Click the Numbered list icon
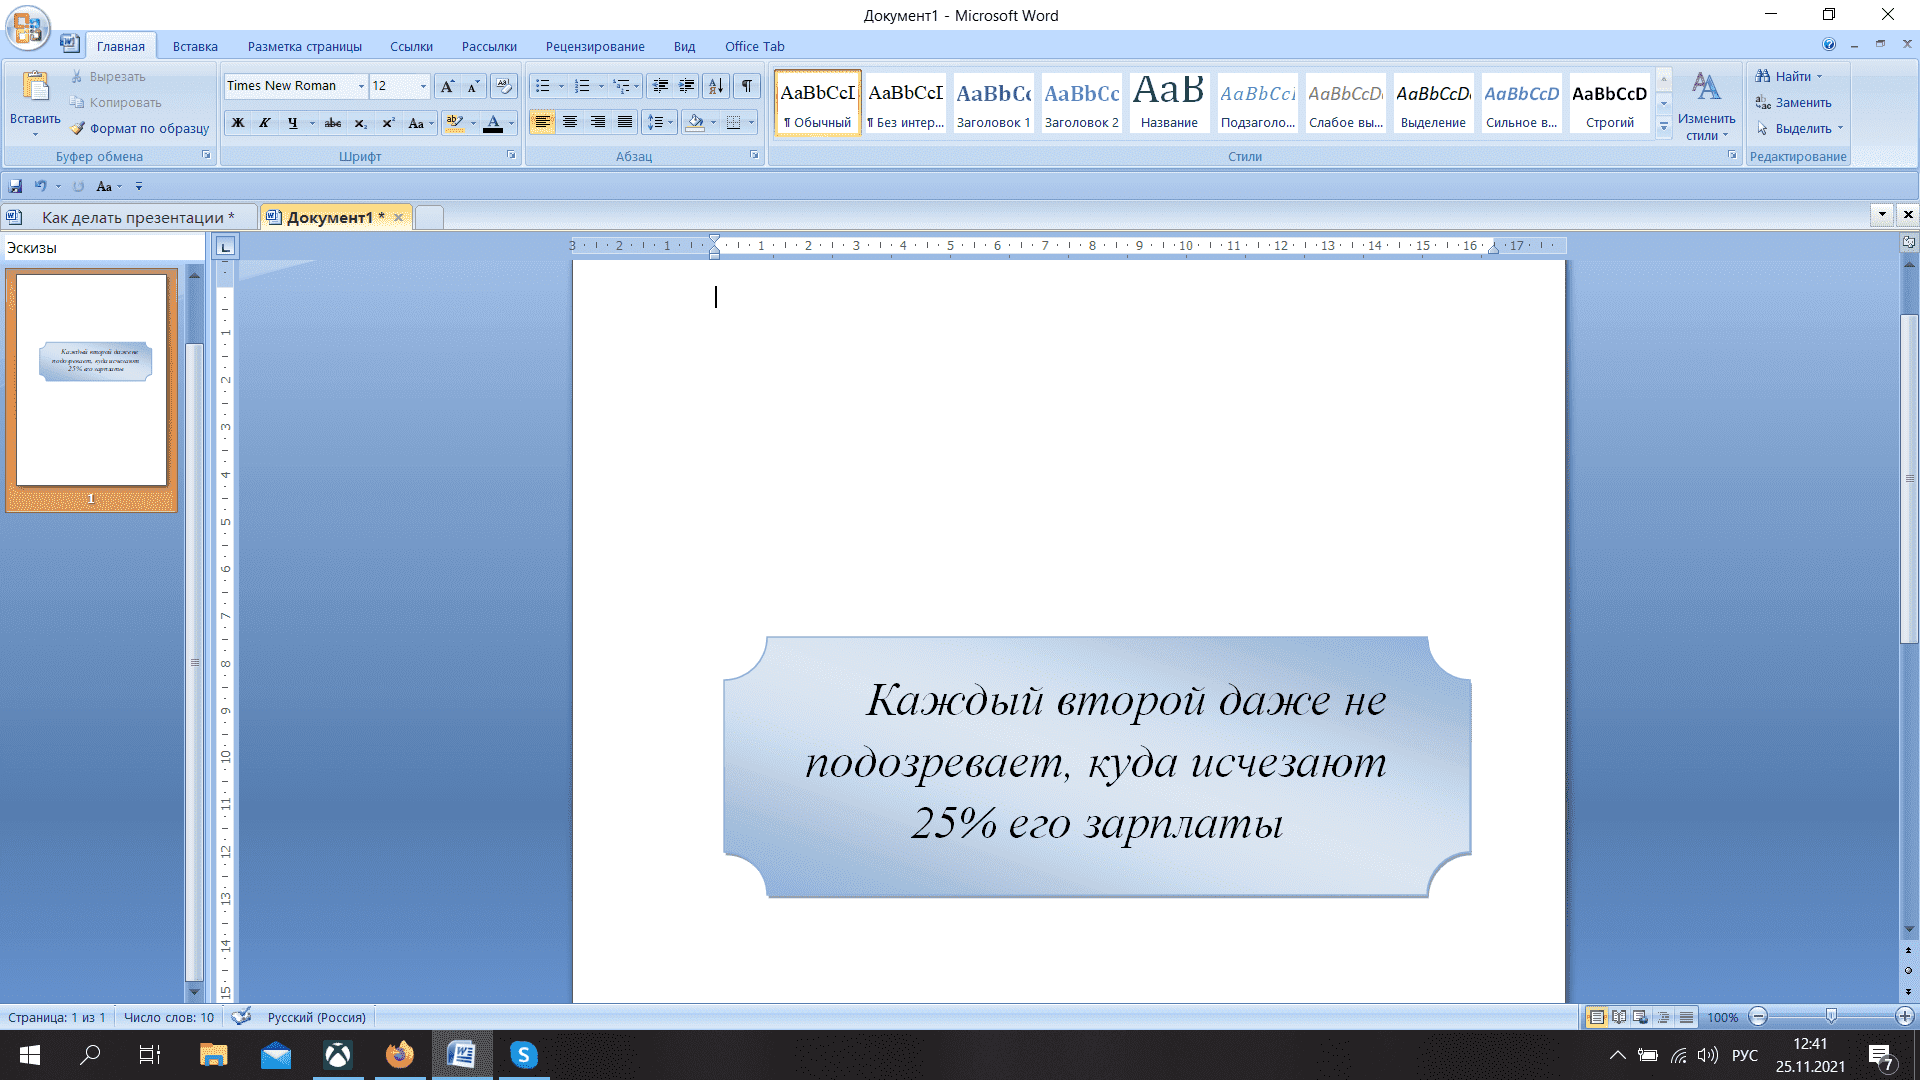 click(582, 86)
